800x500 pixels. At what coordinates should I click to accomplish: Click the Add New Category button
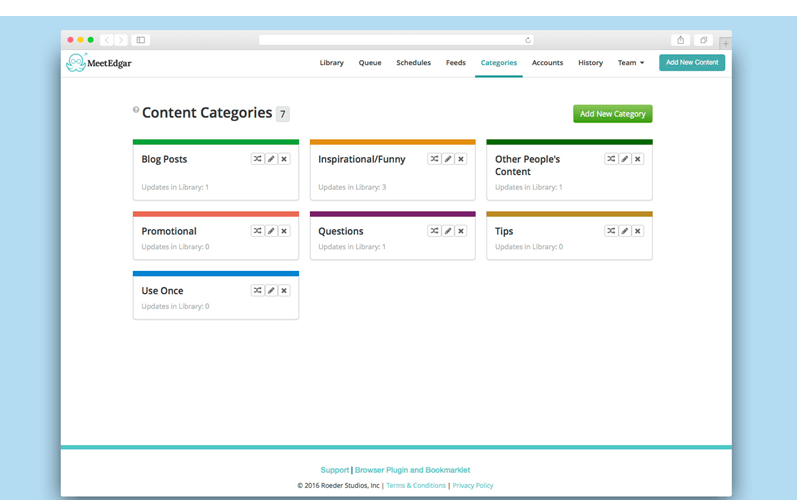click(x=613, y=114)
